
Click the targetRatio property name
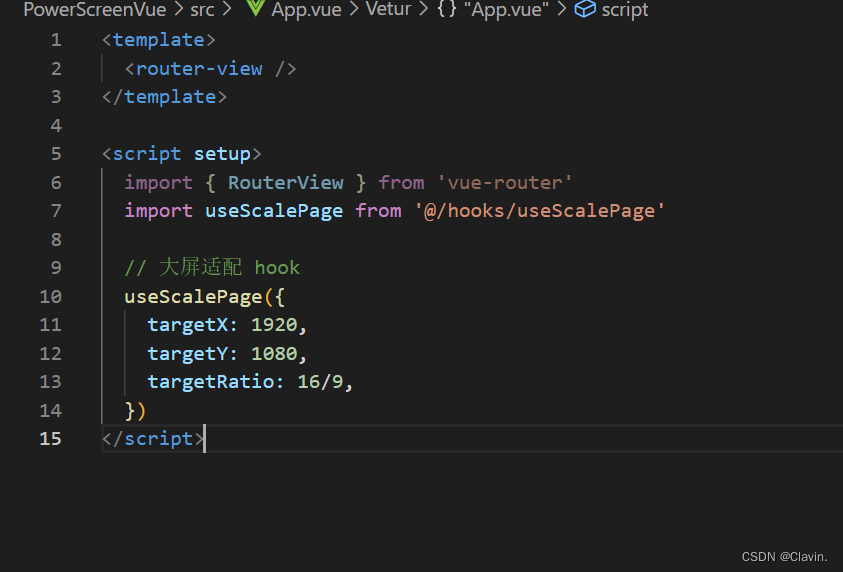[x=210, y=382]
